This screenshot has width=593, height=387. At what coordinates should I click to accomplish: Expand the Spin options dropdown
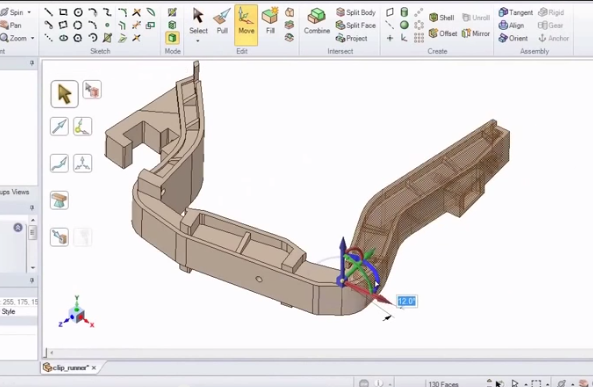(29, 12)
